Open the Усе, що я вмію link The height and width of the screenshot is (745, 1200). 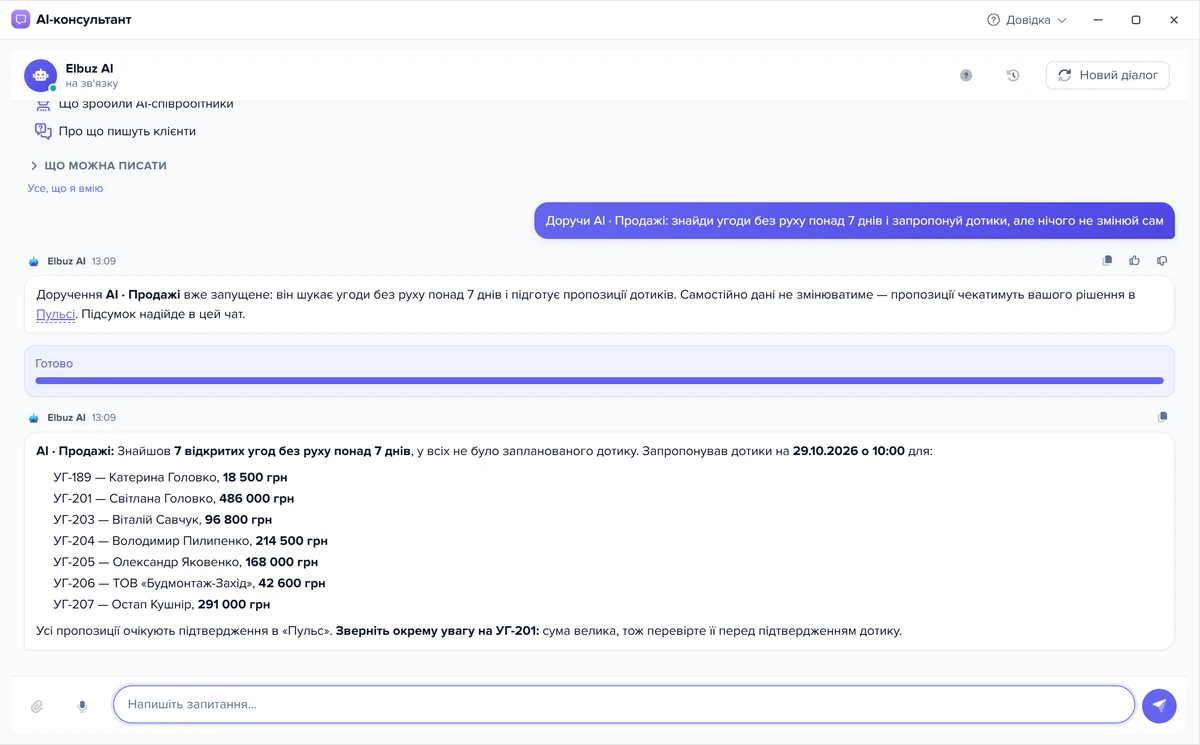pos(65,188)
